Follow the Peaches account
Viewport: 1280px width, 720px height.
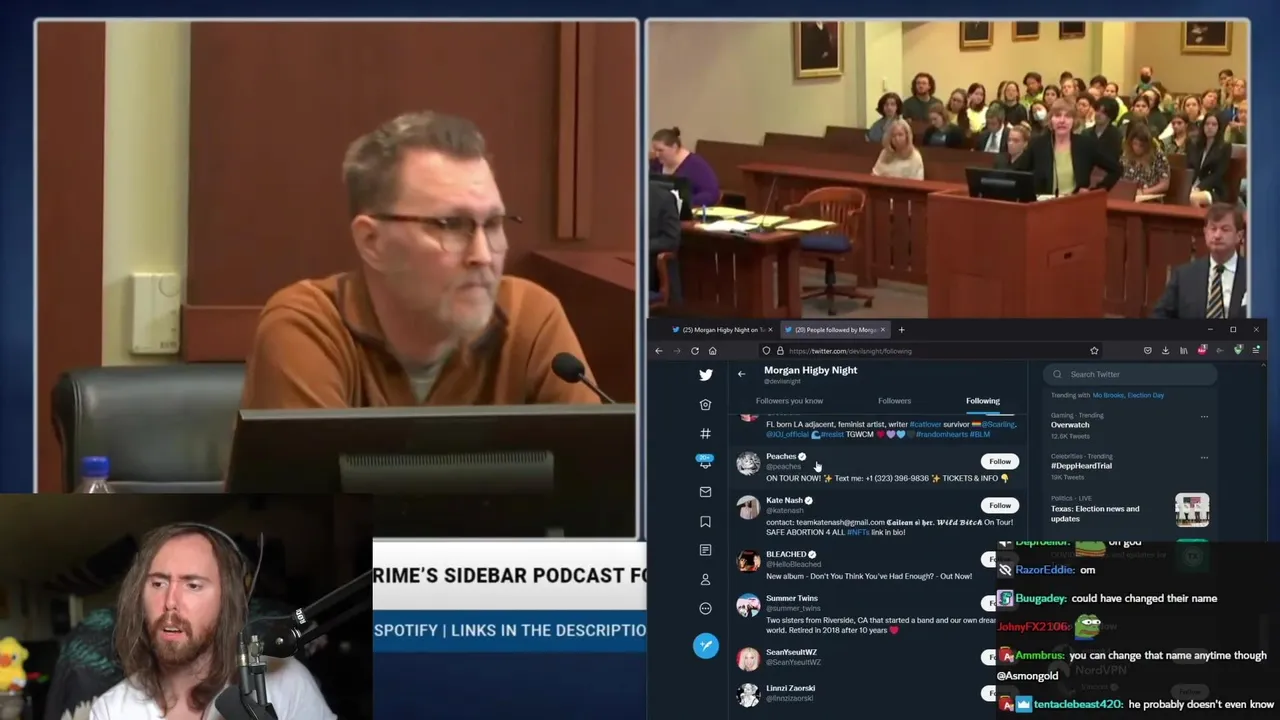tap(1000, 462)
